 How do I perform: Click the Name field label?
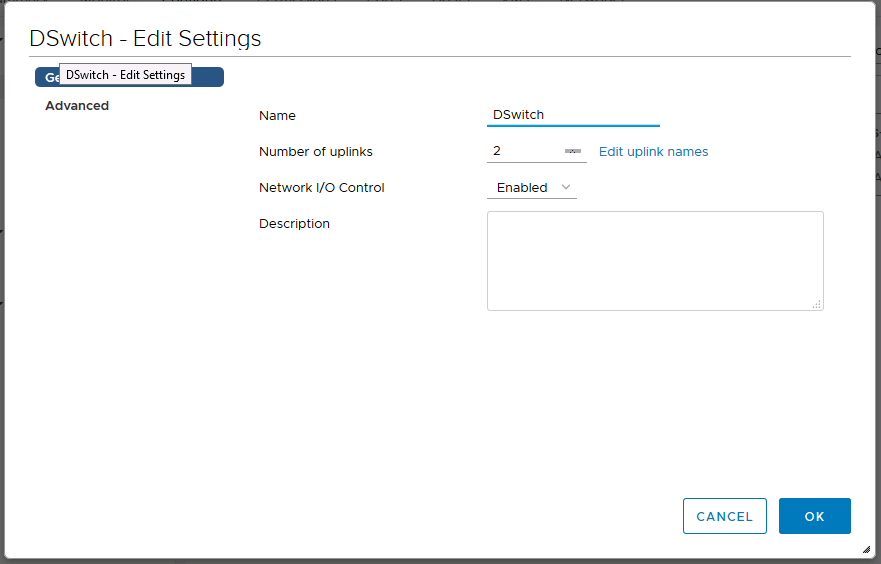[277, 116]
